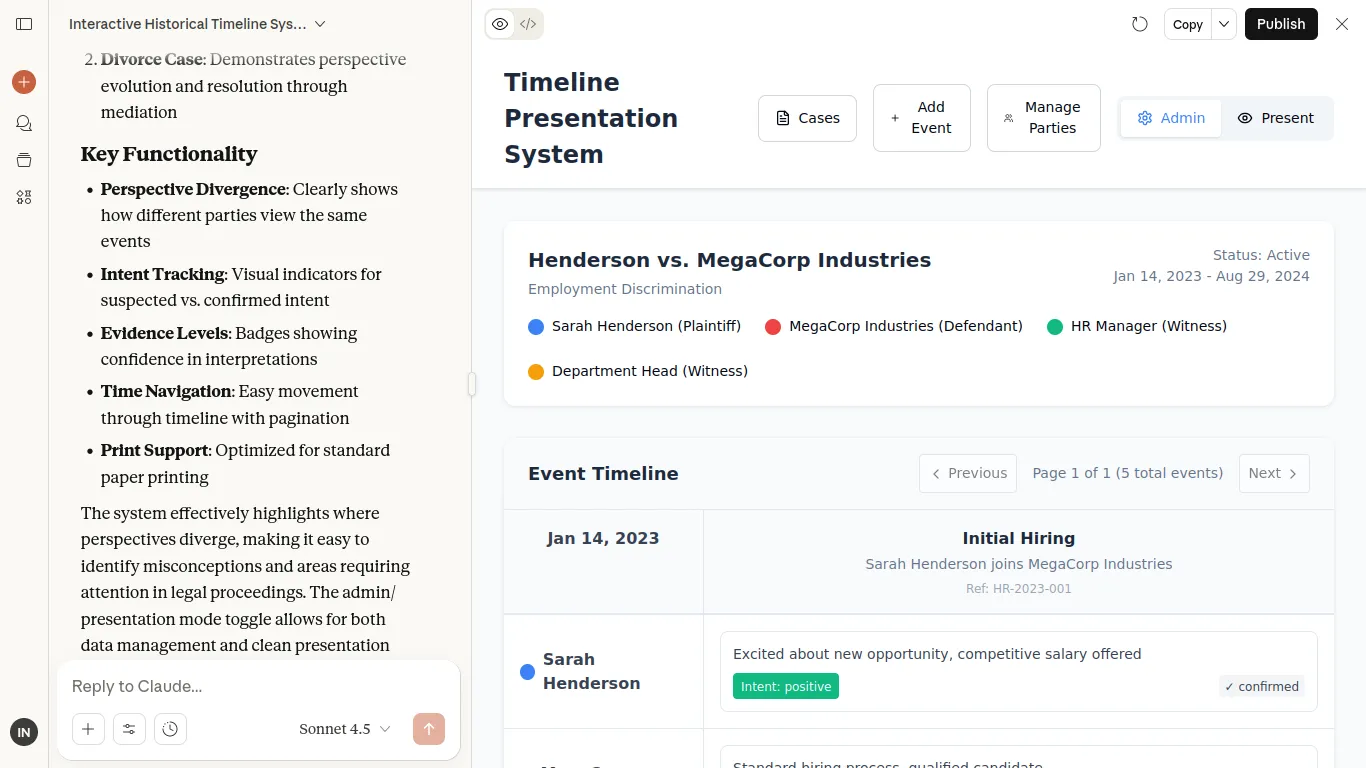1366x768 pixels.
Task: Switch to preview eye view
Action: tap(500, 24)
